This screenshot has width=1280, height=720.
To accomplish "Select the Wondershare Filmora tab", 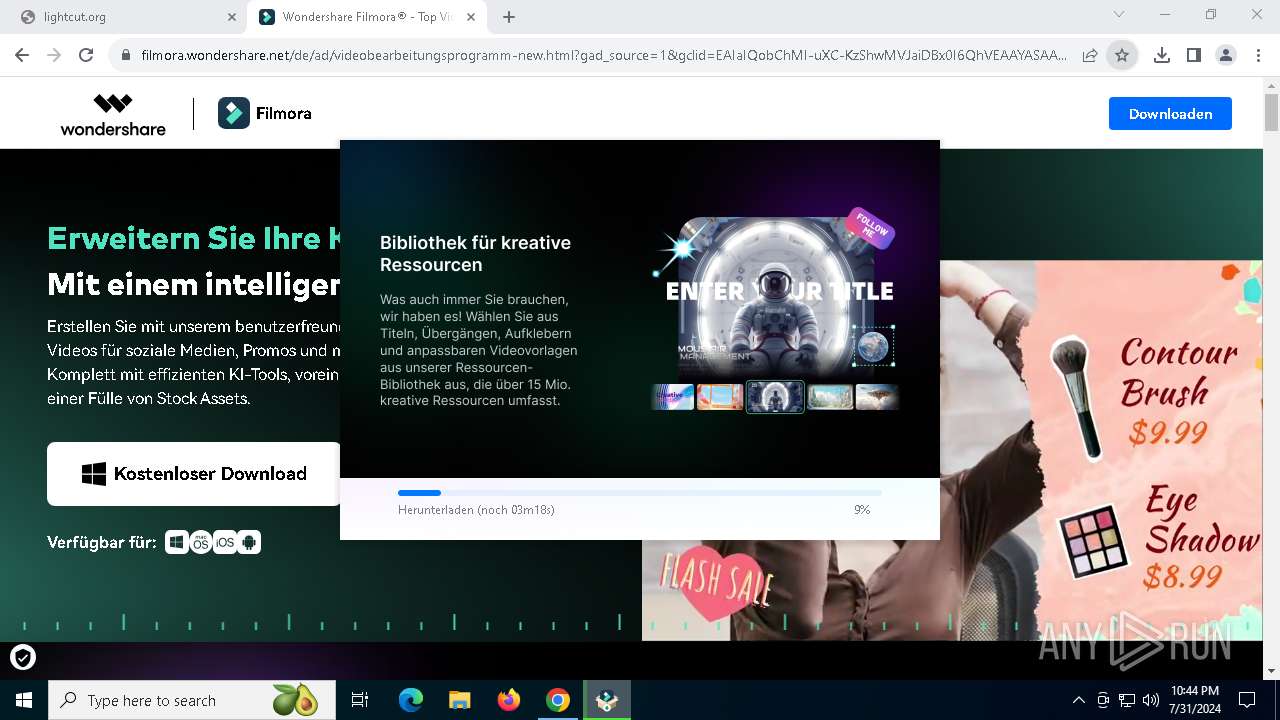I will [x=366, y=17].
